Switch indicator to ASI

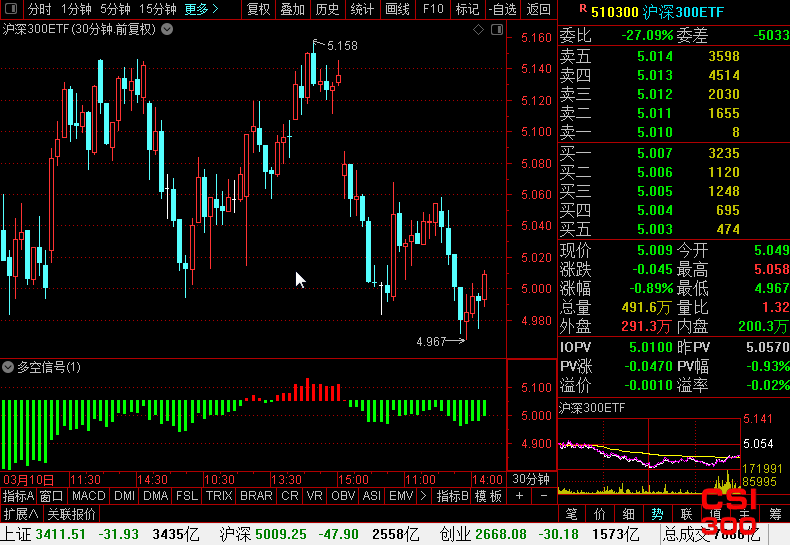pos(372,496)
